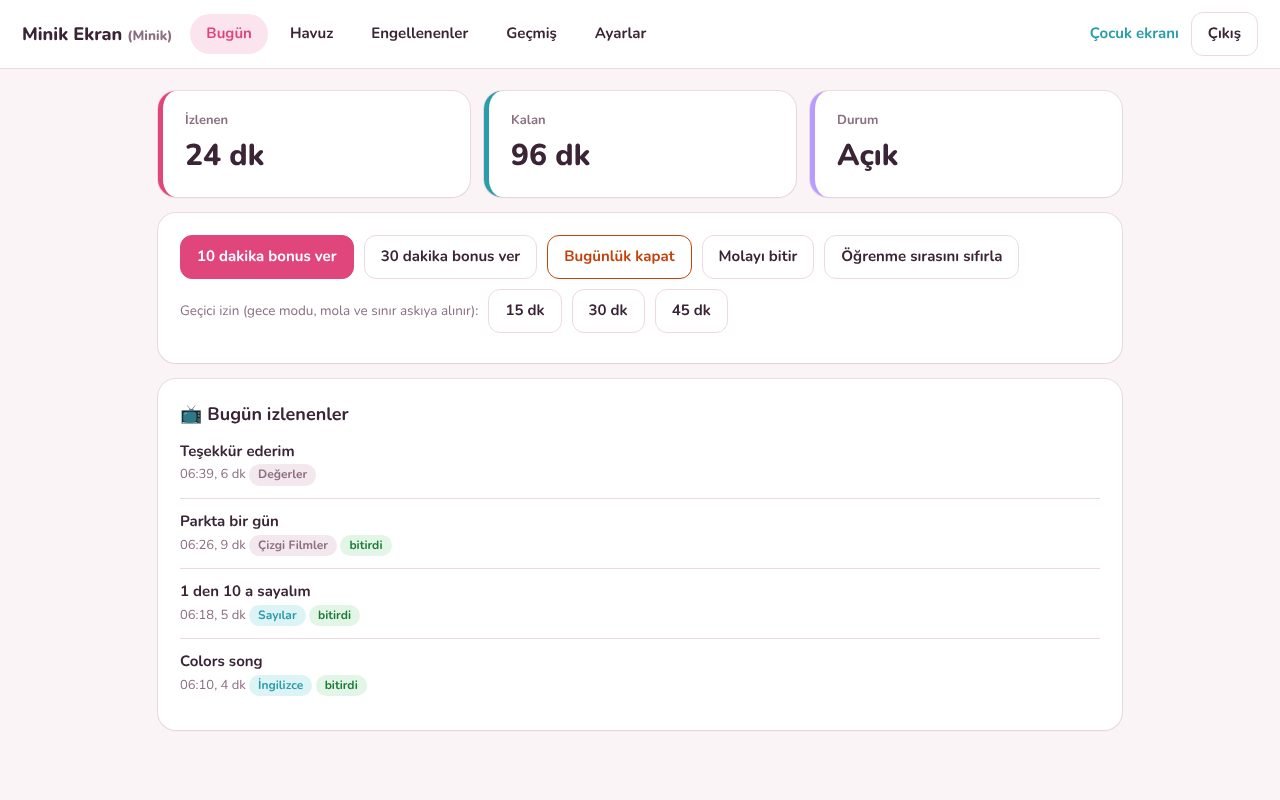This screenshot has height=800, width=1280.
Task: Select the Kalan 96 dk card
Action: point(640,144)
